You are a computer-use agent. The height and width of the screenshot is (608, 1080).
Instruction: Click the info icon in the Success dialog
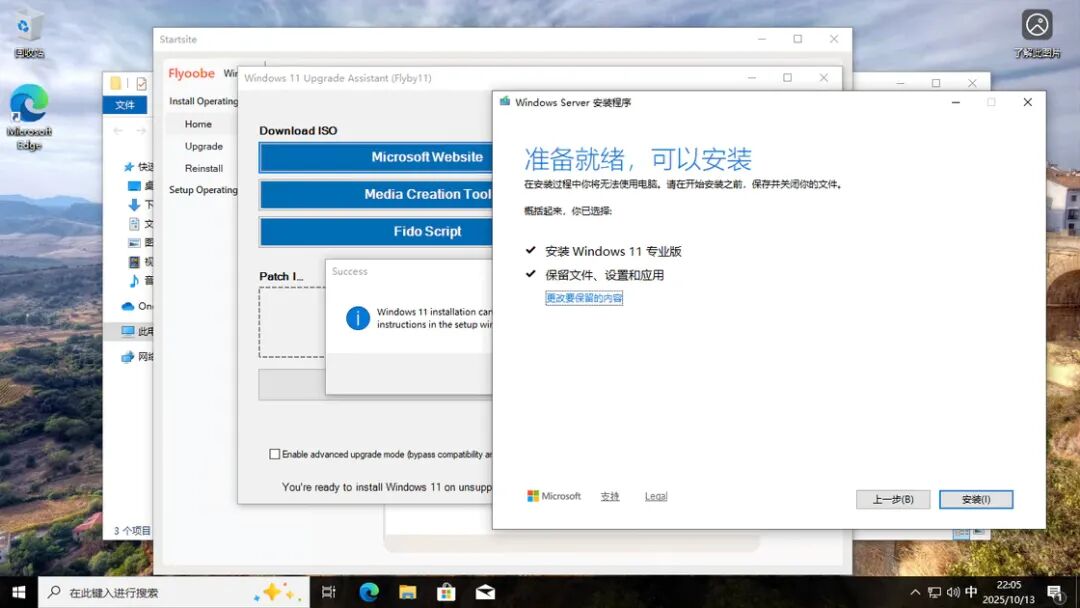(357, 317)
